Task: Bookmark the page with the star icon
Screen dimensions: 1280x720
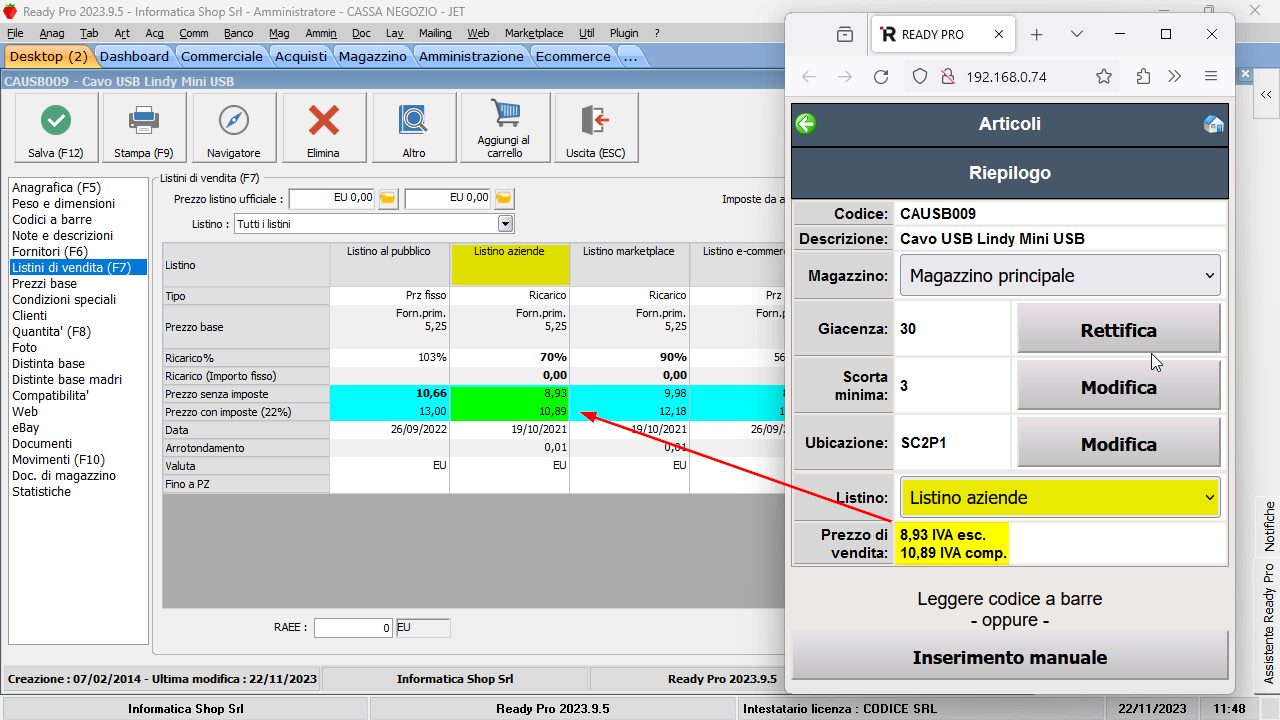Action: pyautogui.click(x=1104, y=77)
